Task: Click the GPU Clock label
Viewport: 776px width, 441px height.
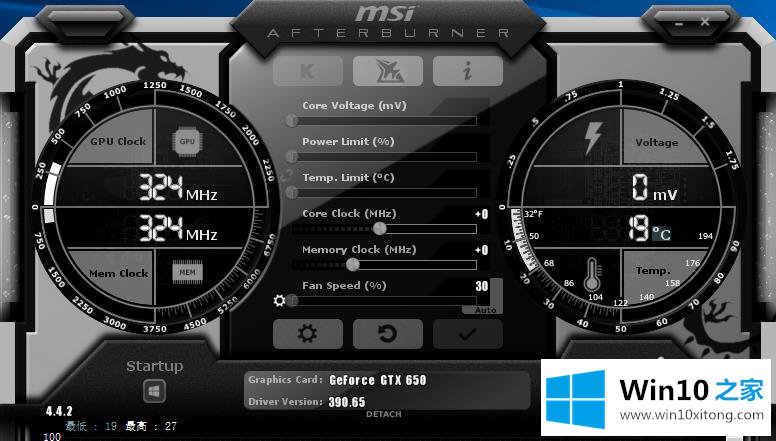Action: click(118, 142)
